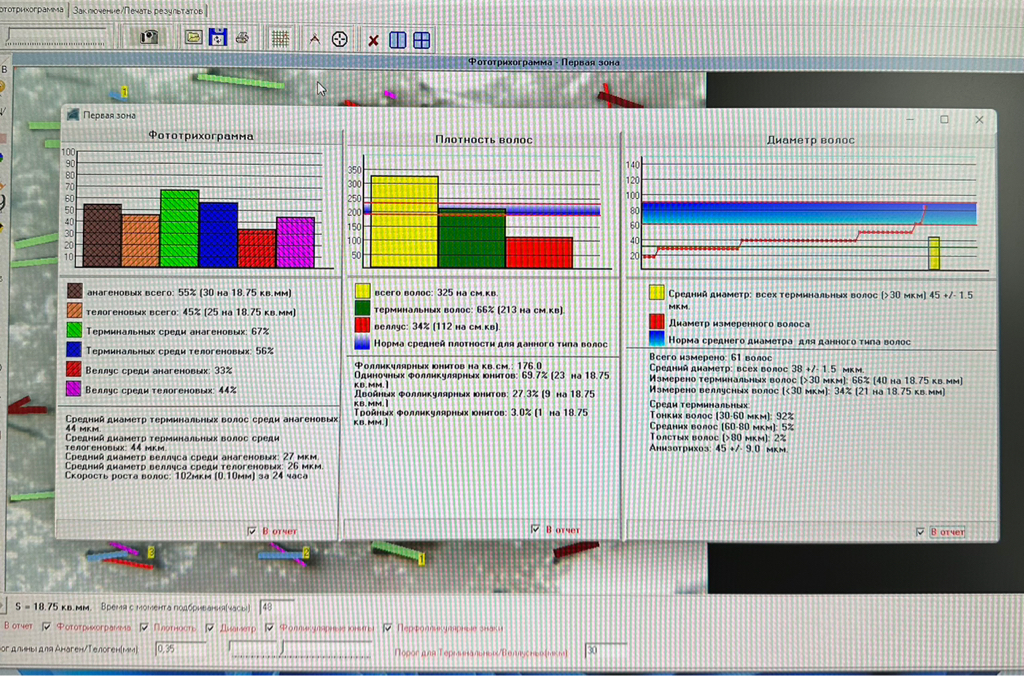Viewport: 1024px width, 676px height.
Task: Click the blue 'Норма среднего диаметра' swatch
Action: [x=657, y=338]
